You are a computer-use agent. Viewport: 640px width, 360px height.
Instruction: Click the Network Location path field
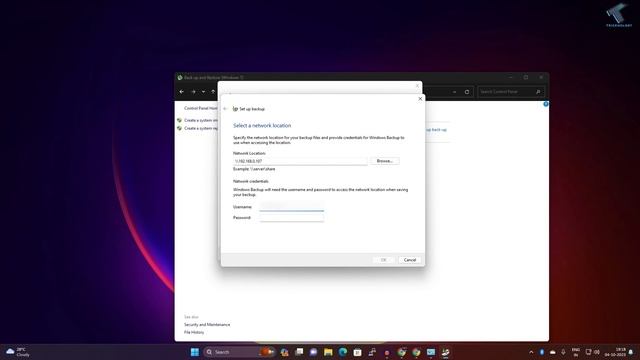pos(300,161)
